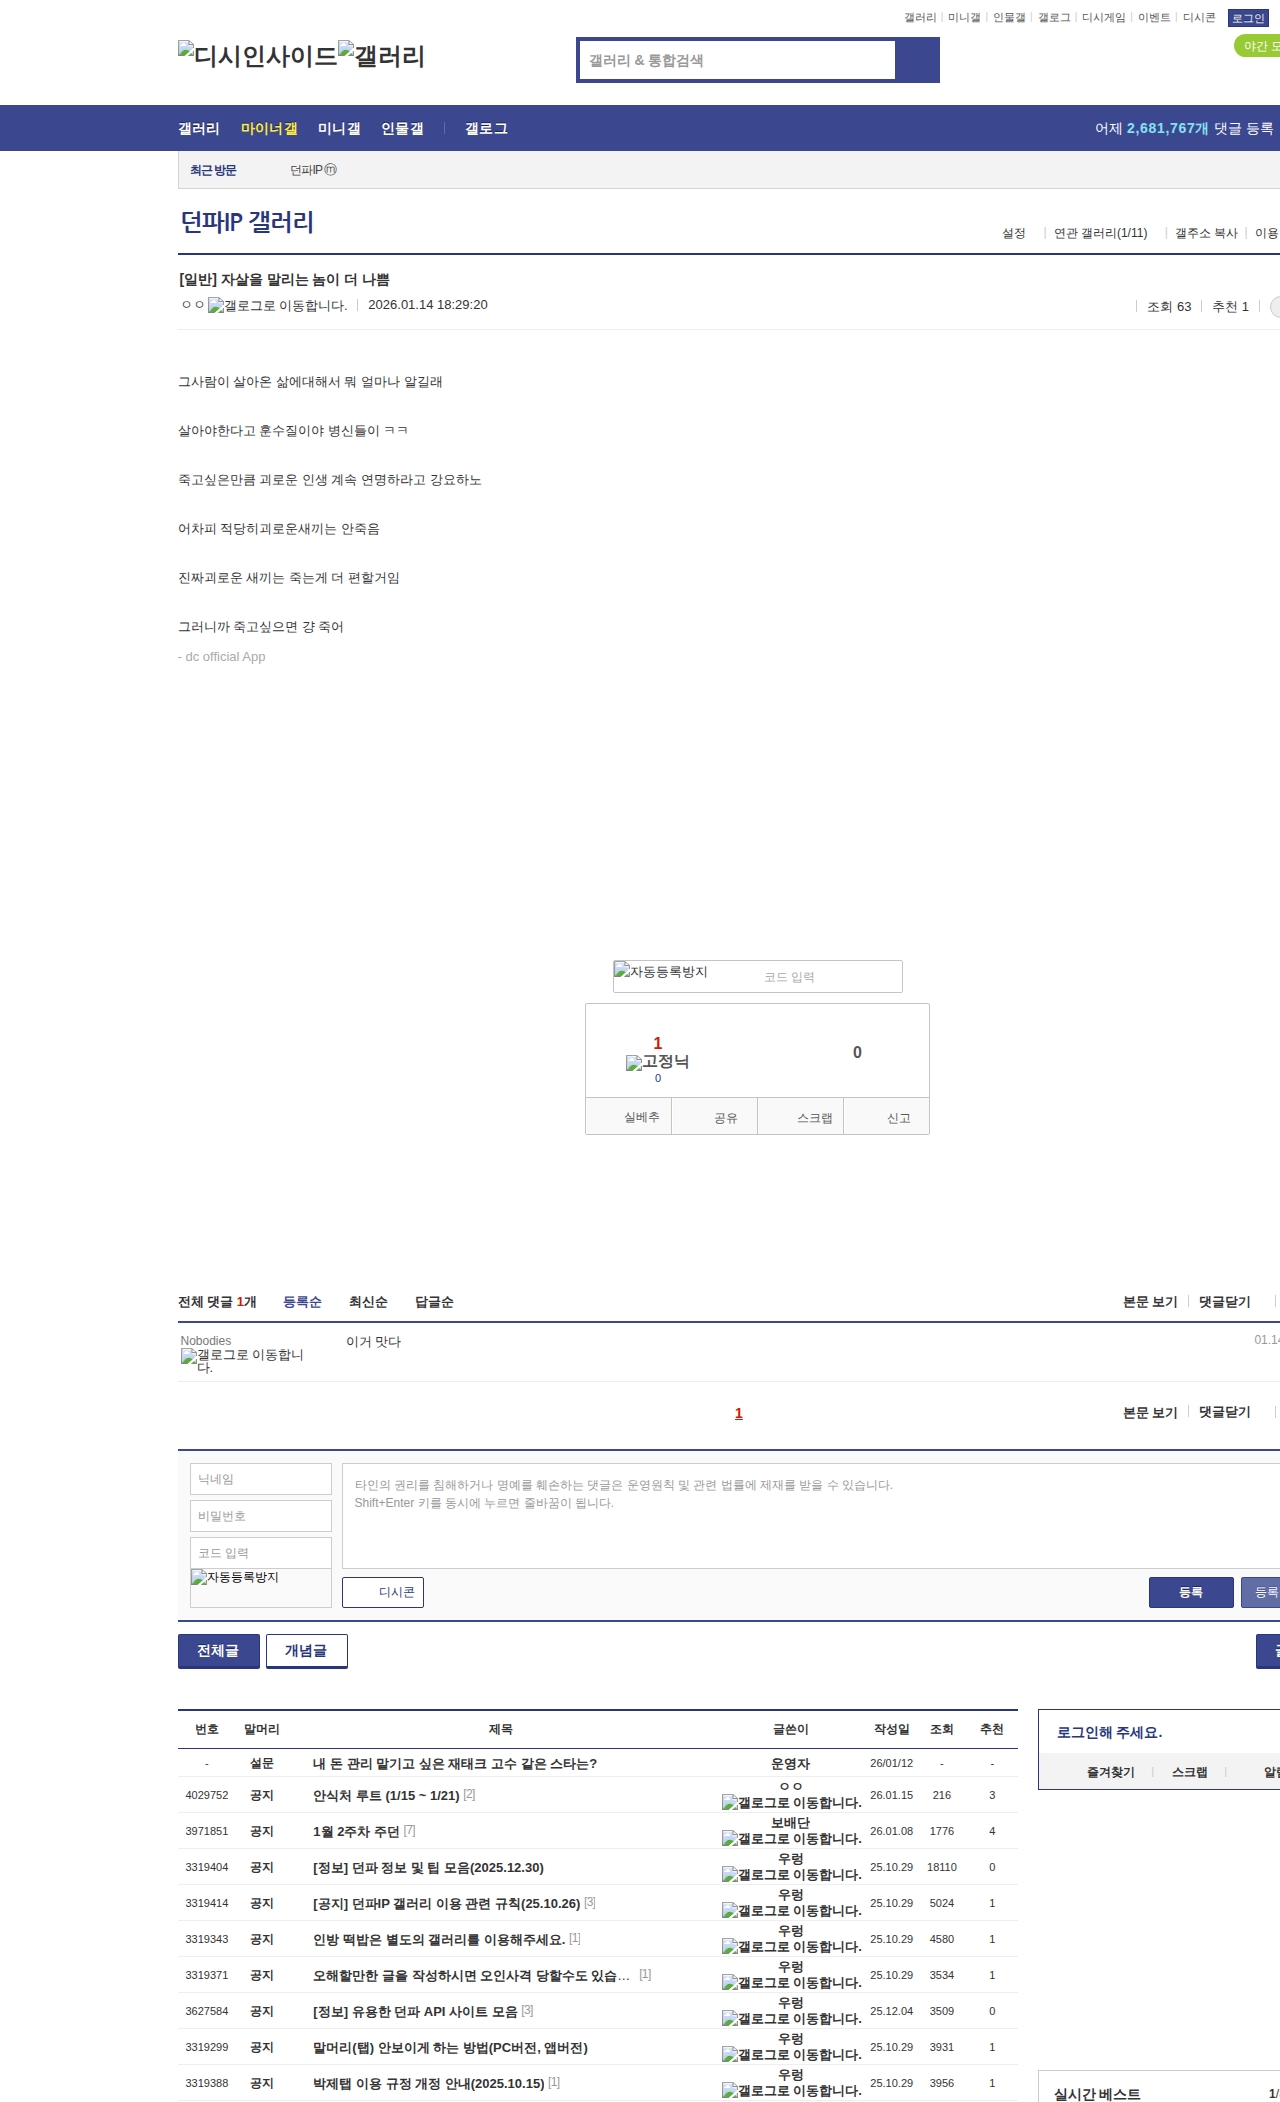Open gallog icon in the 1월 2주차 주던 row

point(792,1838)
